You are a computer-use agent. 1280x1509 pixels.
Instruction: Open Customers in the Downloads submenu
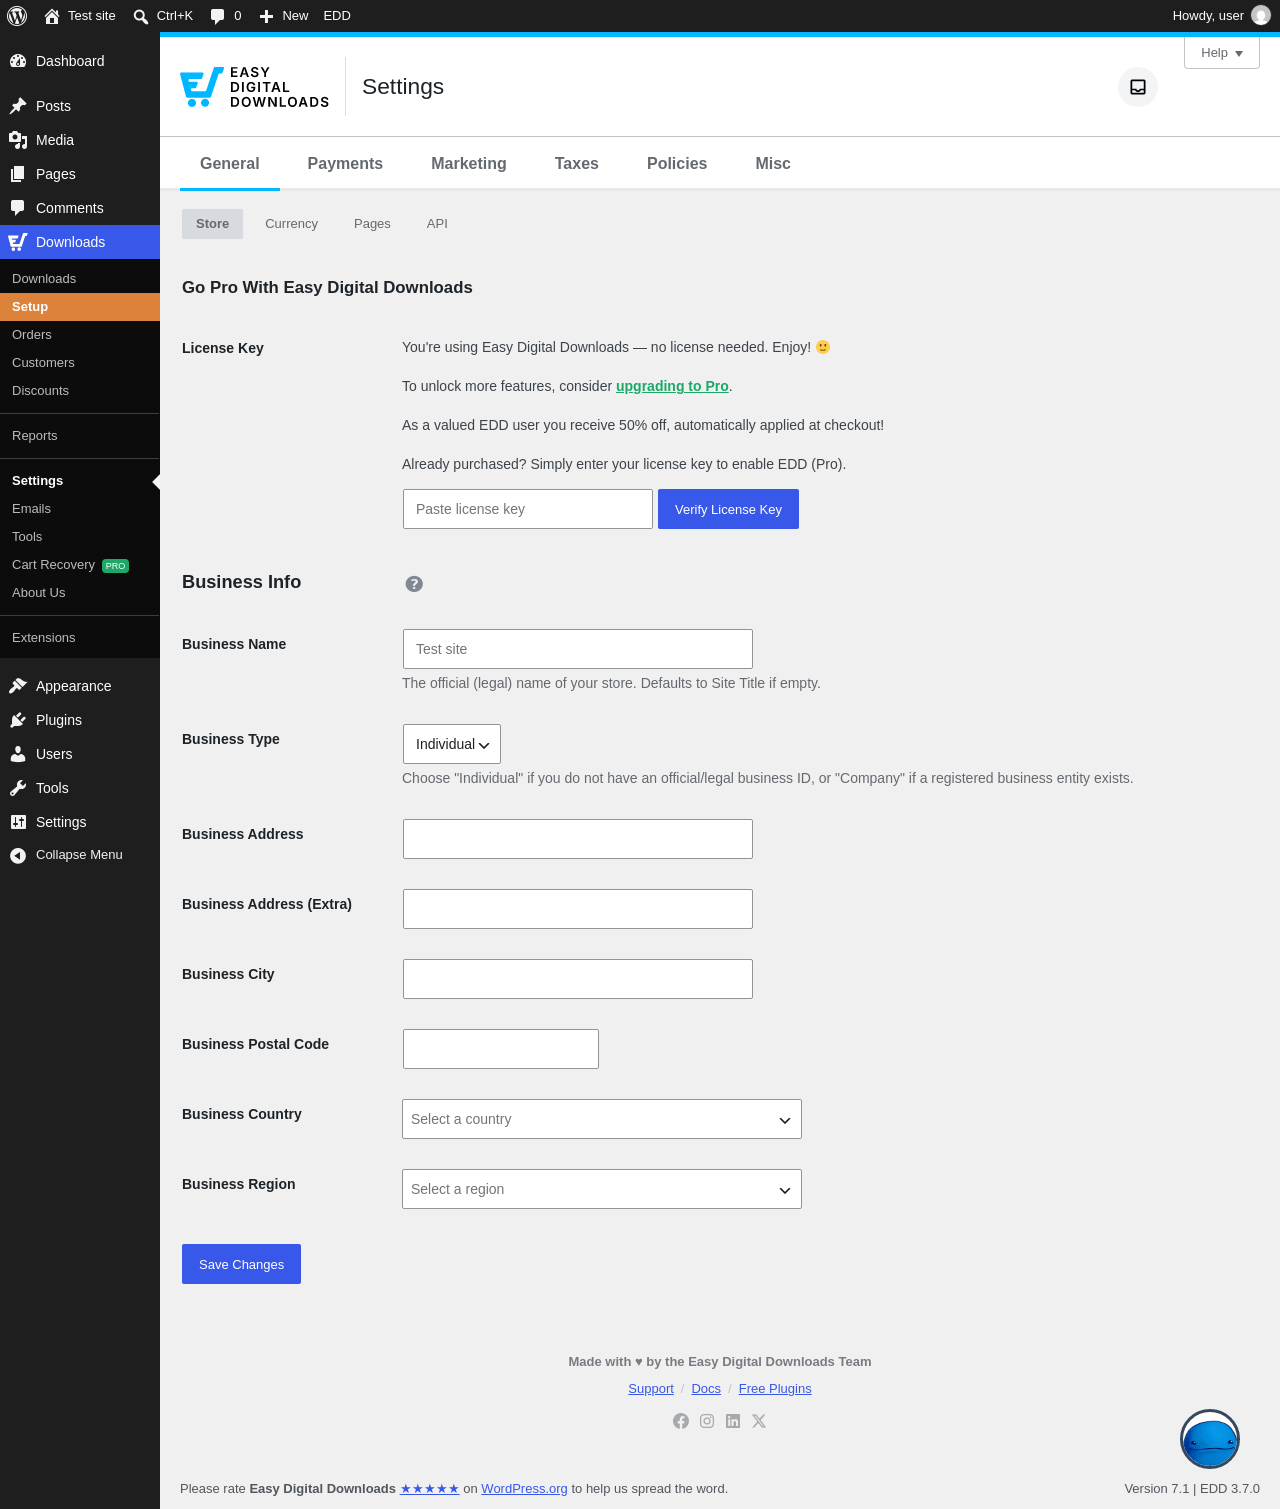(80, 363)
